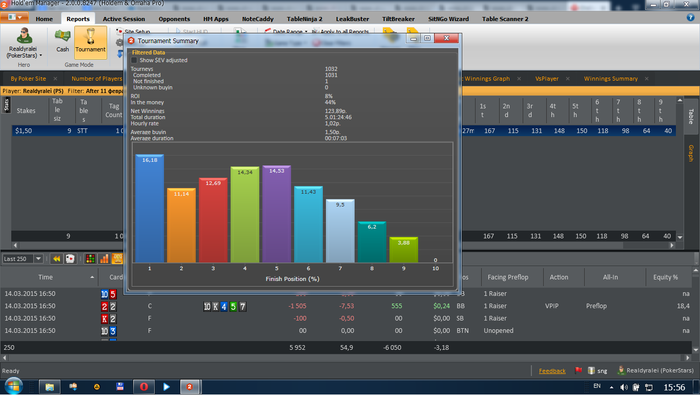
Task: Open the application orb menu button
Action: point(15,17)
